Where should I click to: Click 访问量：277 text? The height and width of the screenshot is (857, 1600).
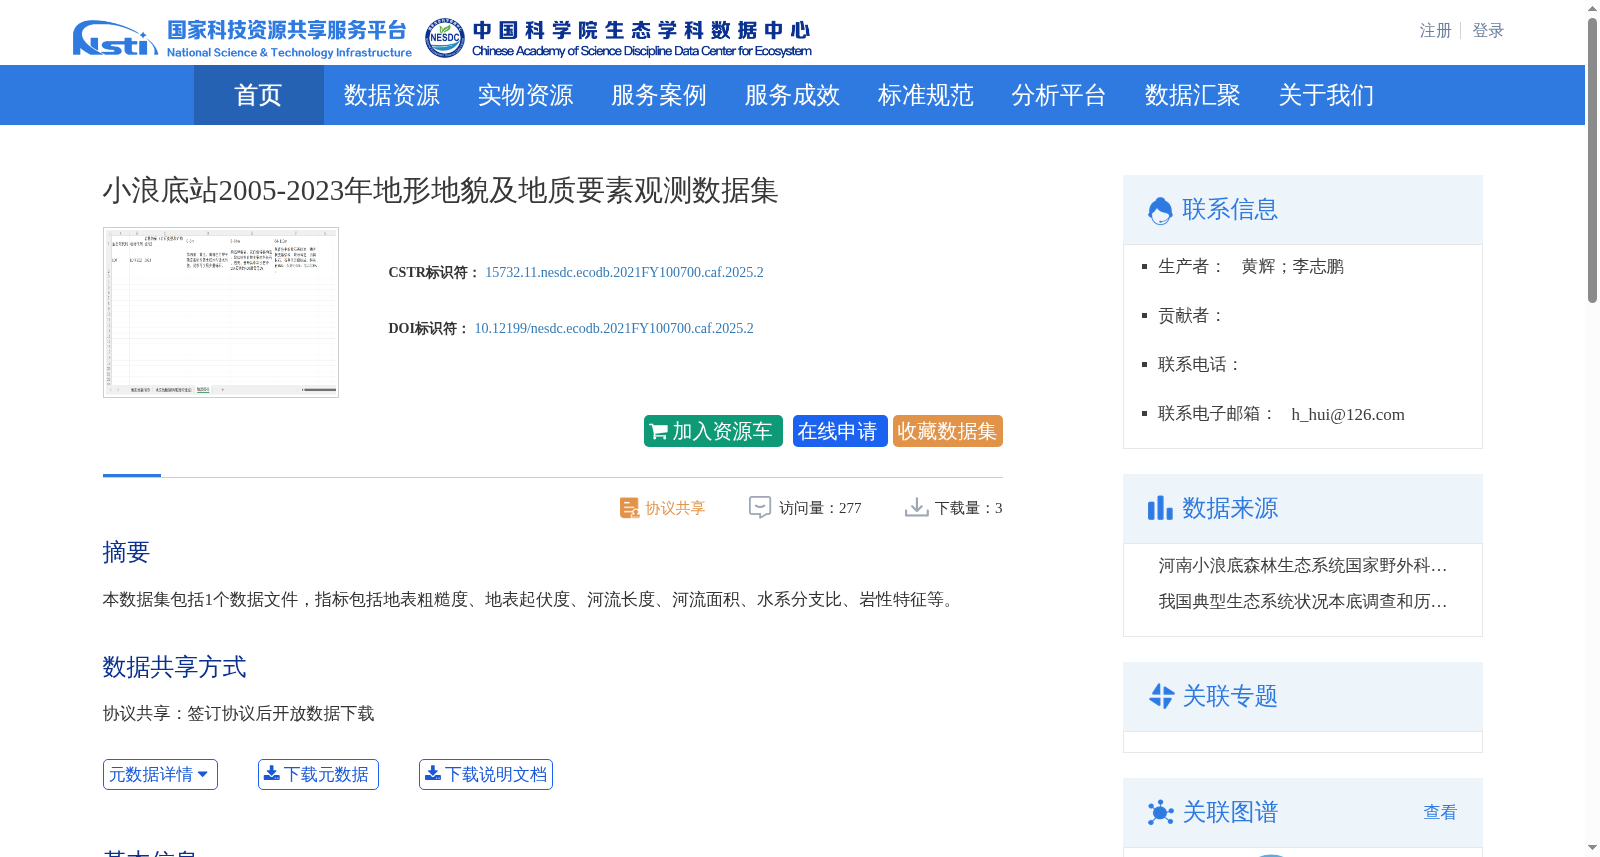click(x=820, y=508)
